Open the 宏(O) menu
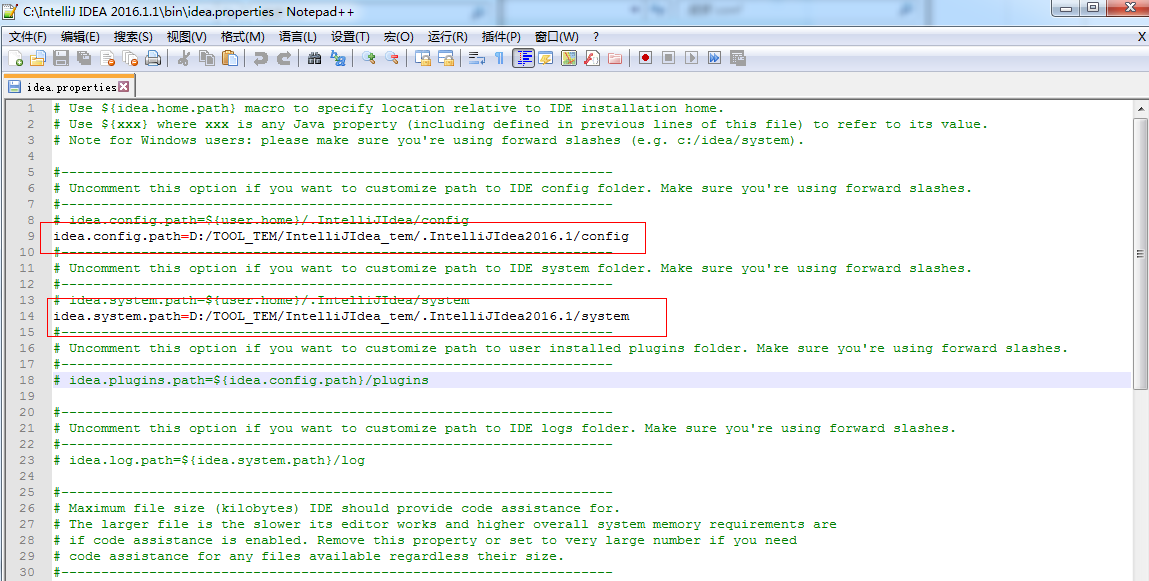1149x581 pixels. [x=399, y=37]
